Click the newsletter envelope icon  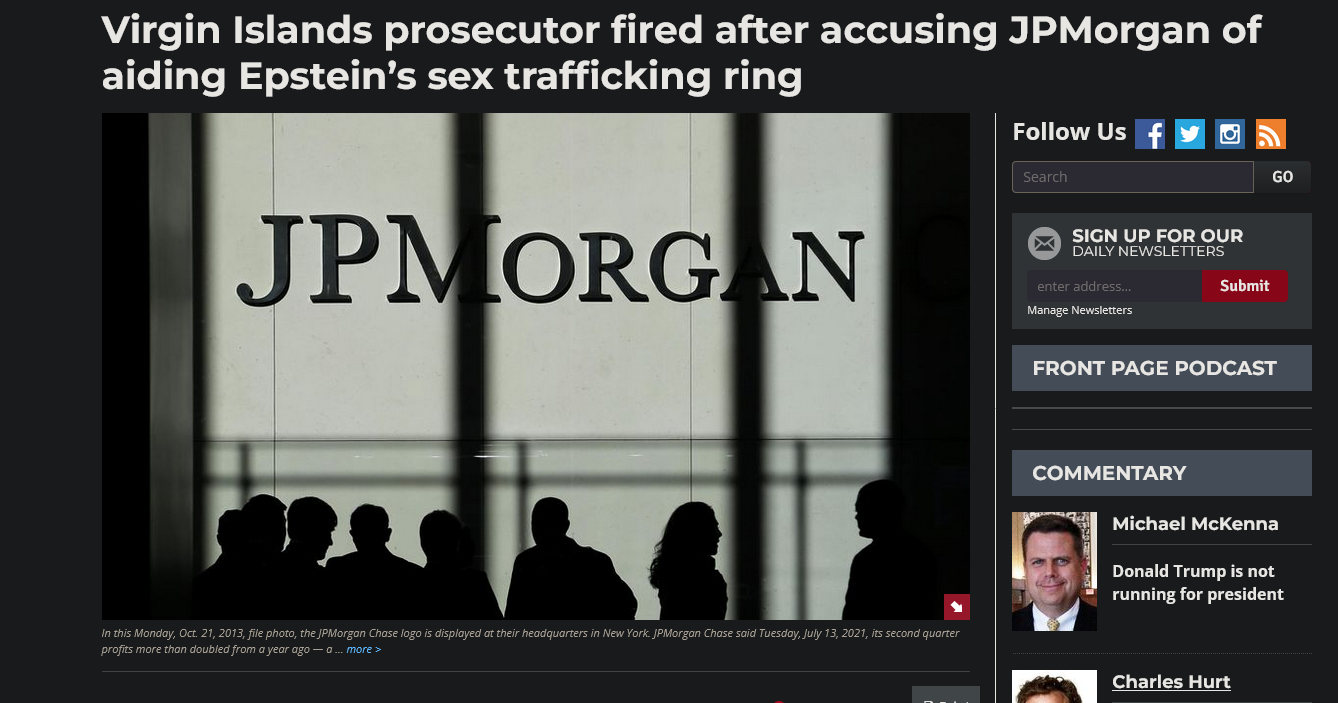pos(1044,243)
